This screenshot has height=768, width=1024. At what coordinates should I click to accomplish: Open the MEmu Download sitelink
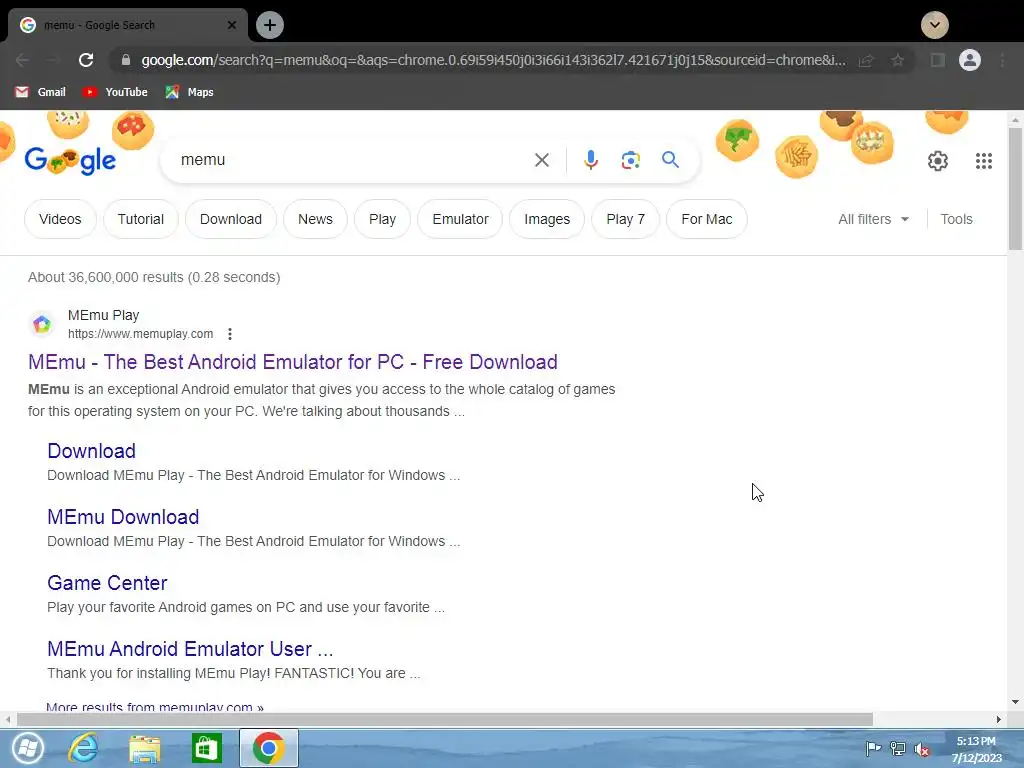(x=123, y=517)
